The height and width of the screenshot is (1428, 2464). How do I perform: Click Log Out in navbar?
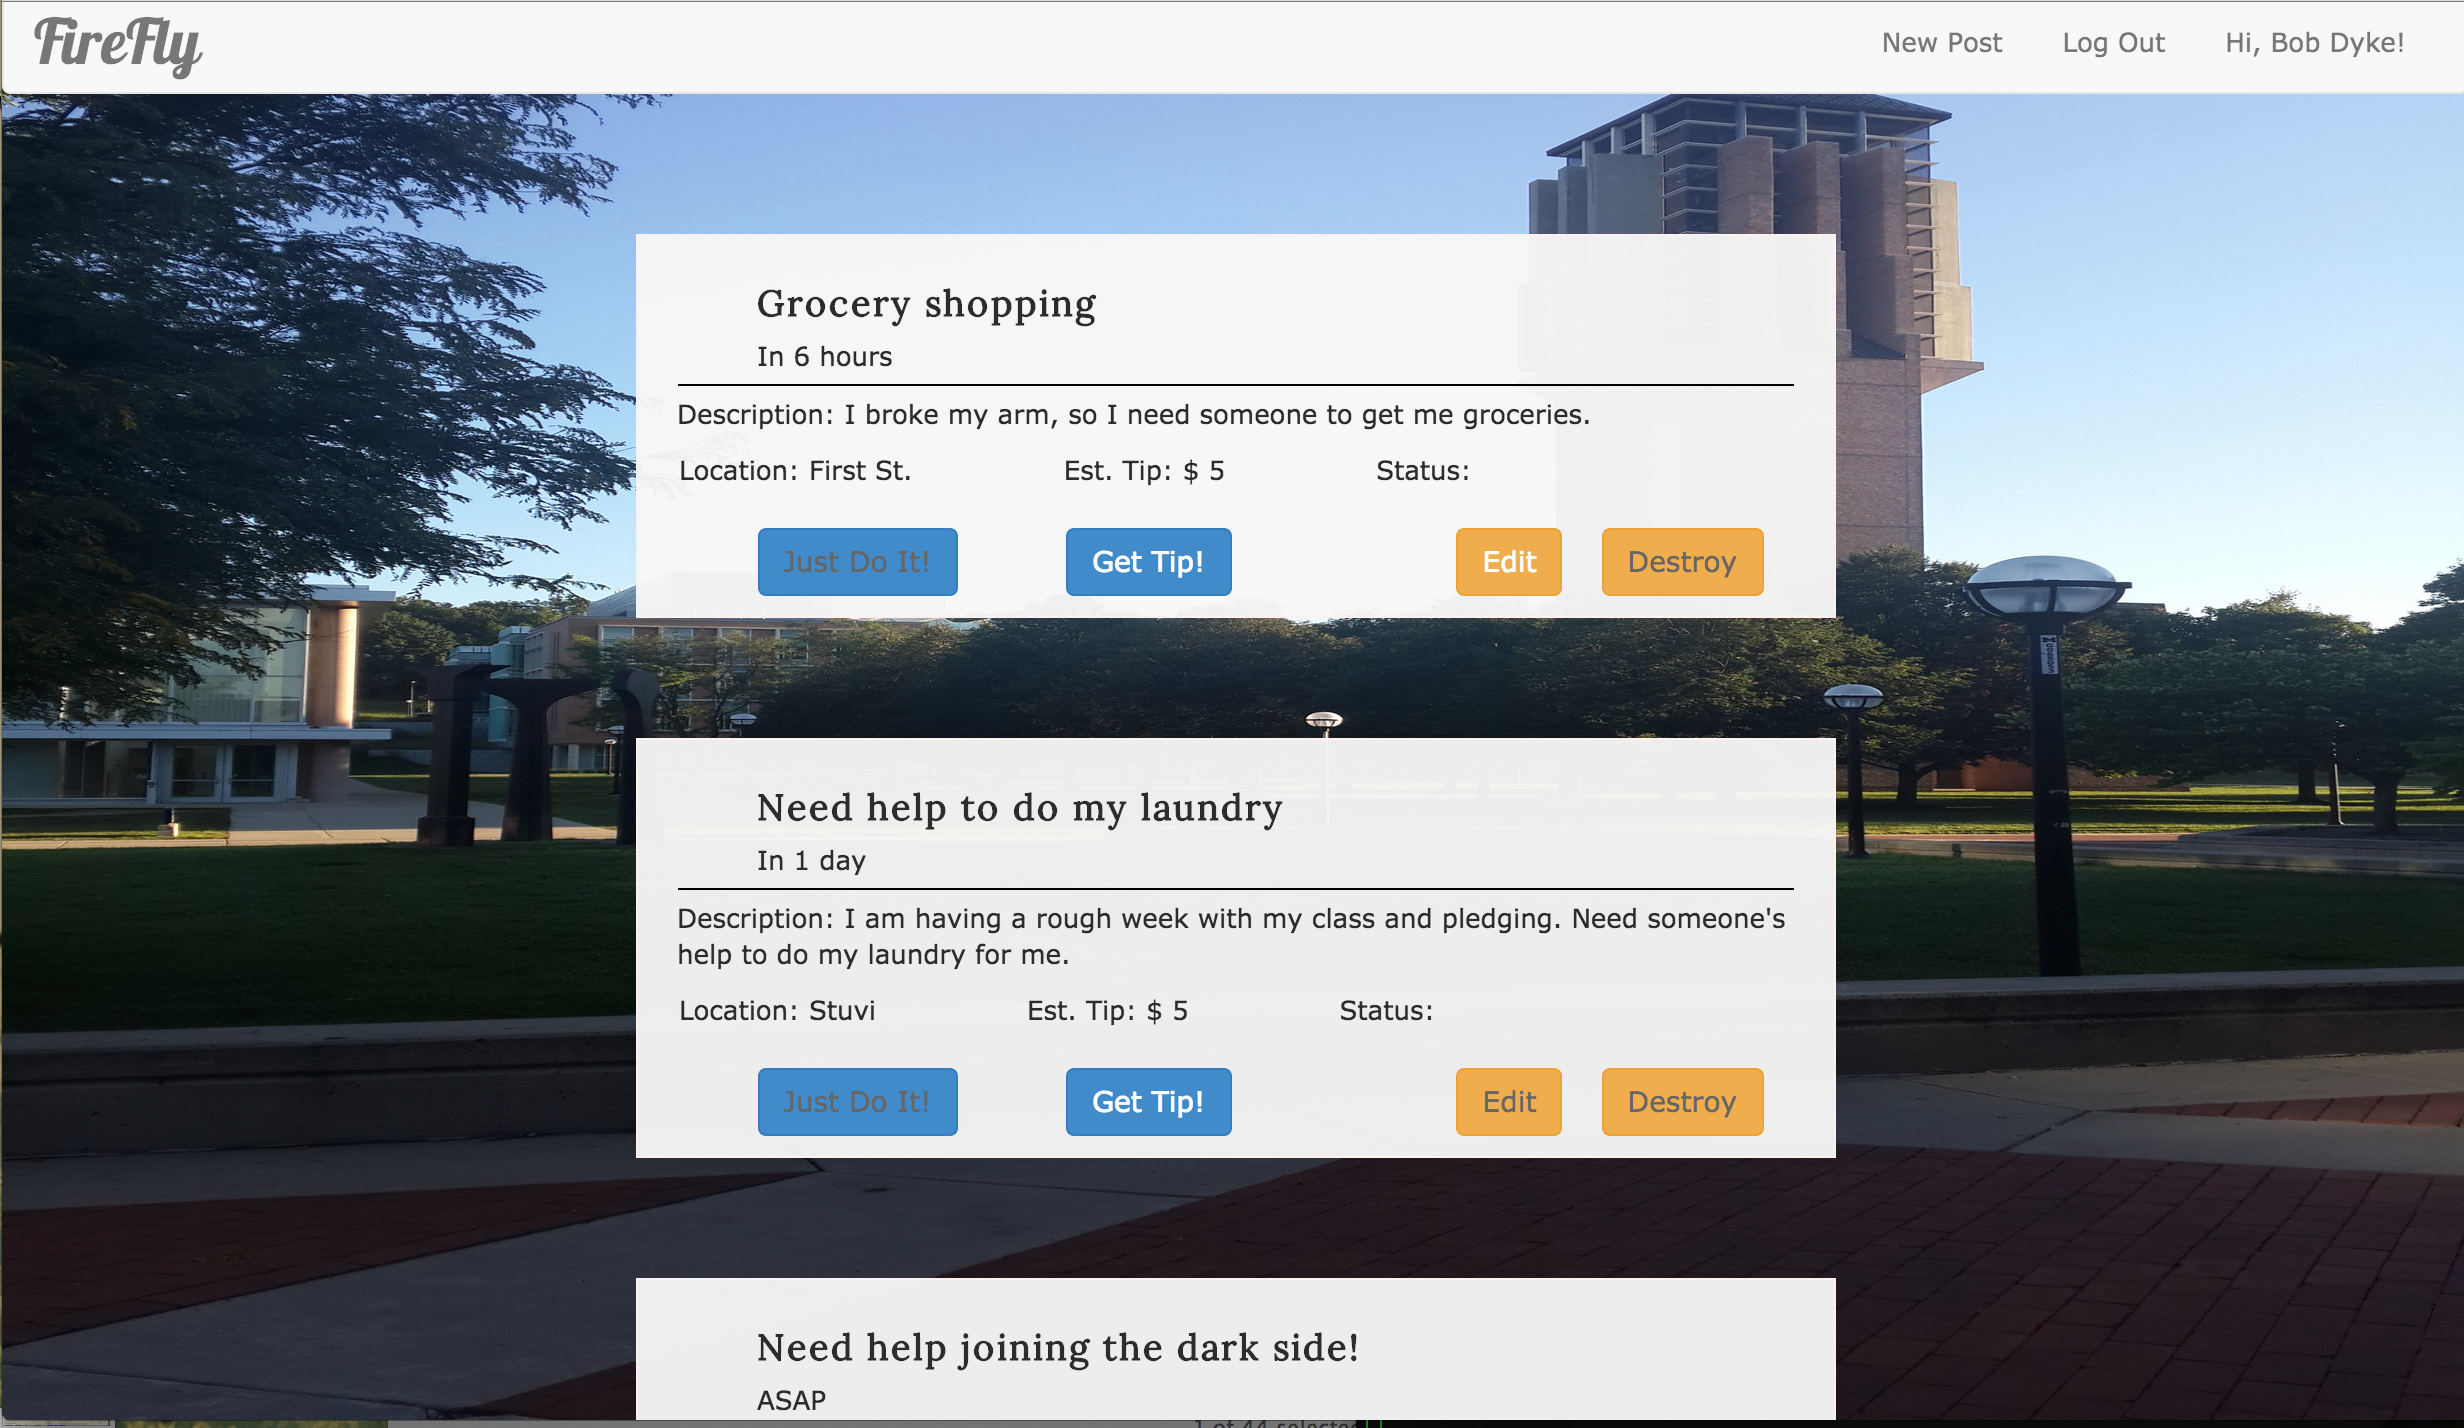[2113, 43]
